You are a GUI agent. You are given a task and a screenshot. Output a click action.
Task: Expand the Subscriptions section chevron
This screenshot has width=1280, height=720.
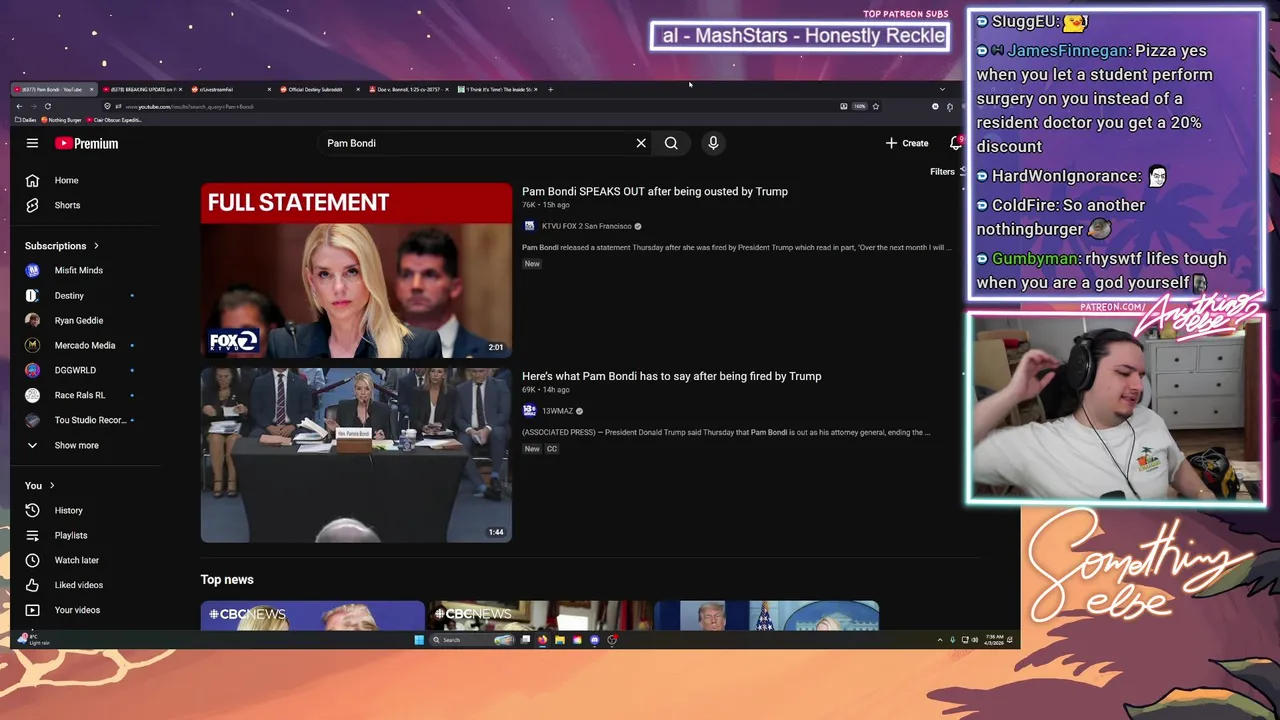click(96, 246)
